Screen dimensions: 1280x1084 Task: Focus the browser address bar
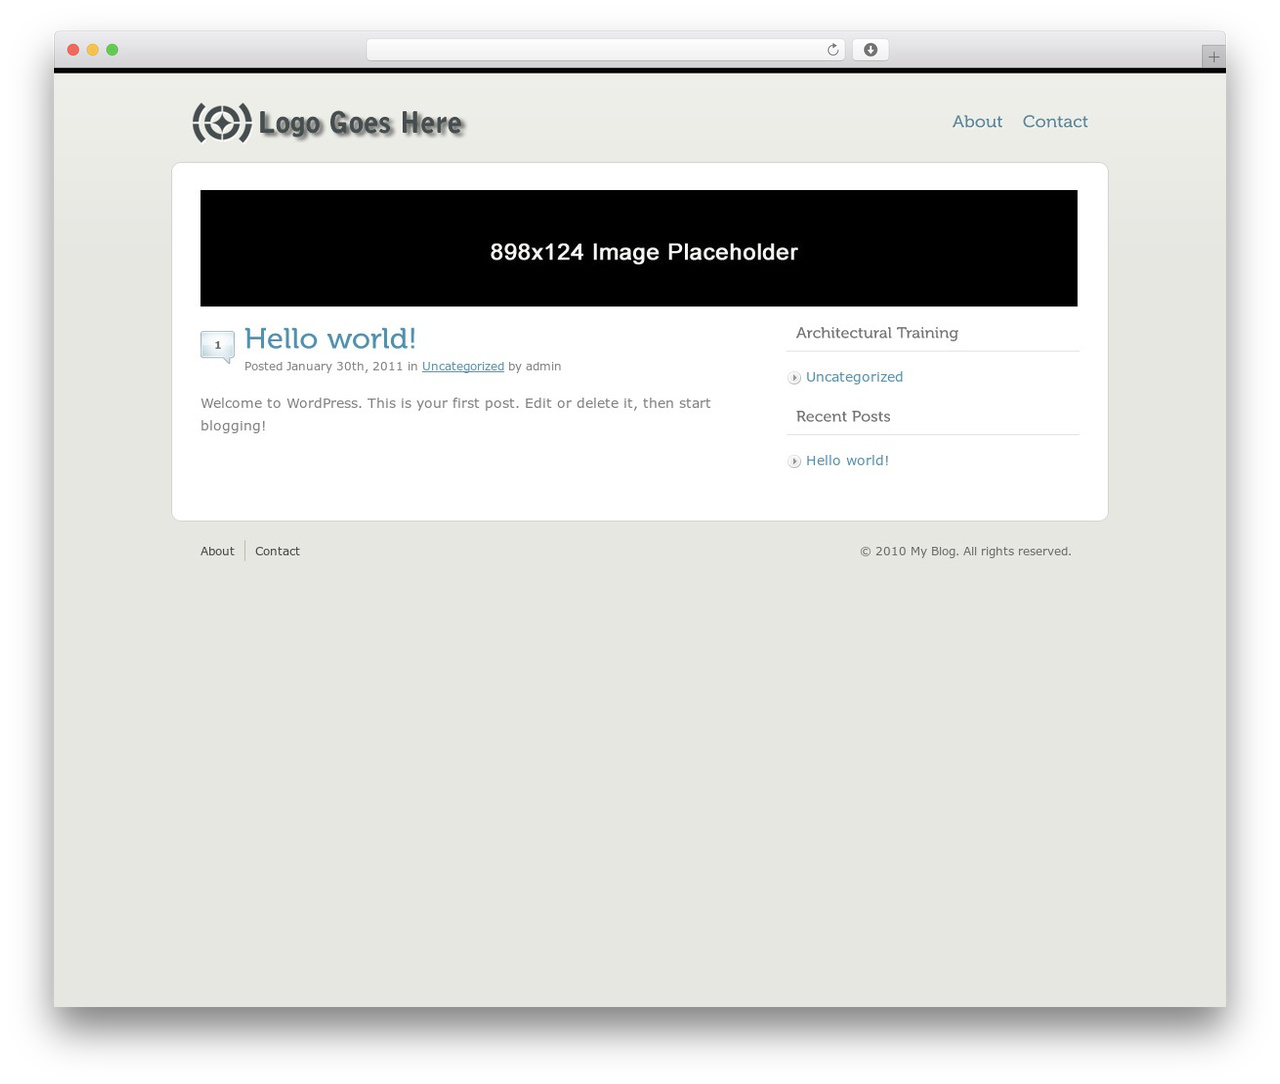pos(605,50)
